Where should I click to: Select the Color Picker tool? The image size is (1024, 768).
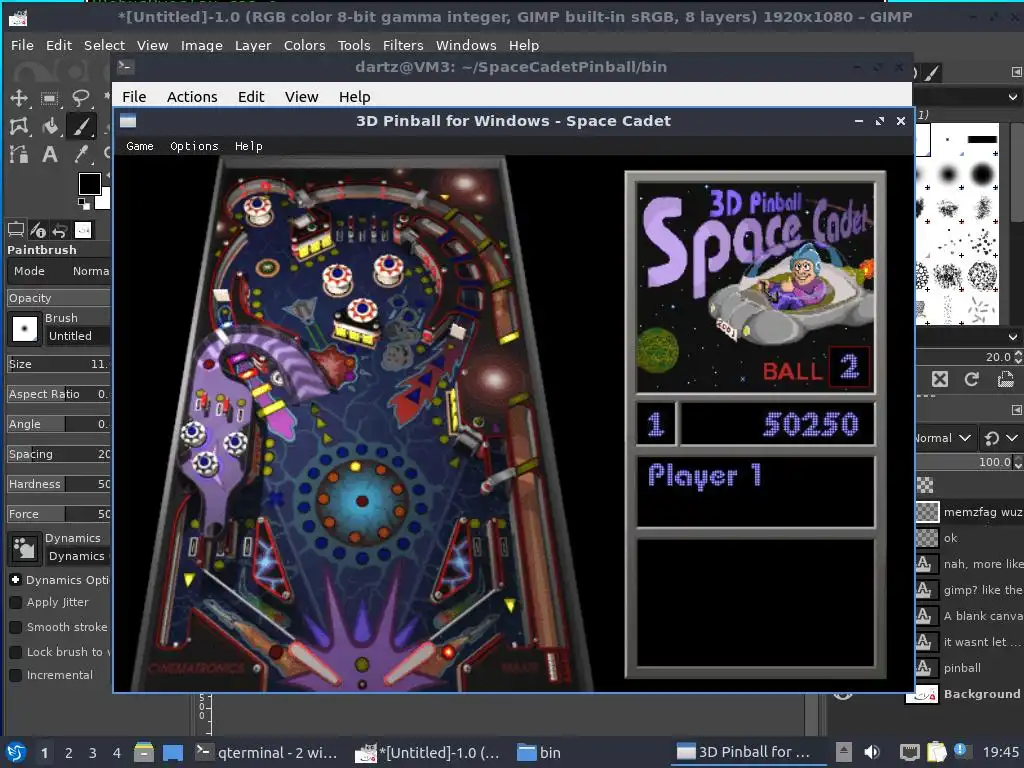pyautogui.click(x=81, y=154)
